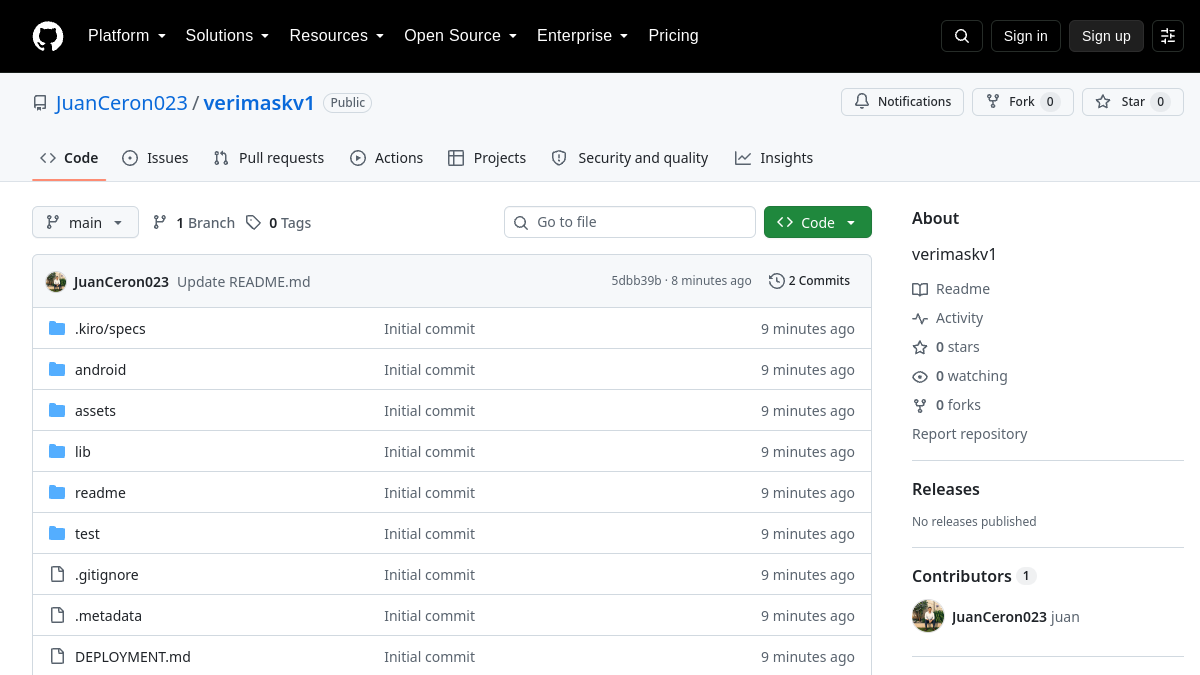Open the Platform menu
The image size is (1200, 675).
(127, 36)
